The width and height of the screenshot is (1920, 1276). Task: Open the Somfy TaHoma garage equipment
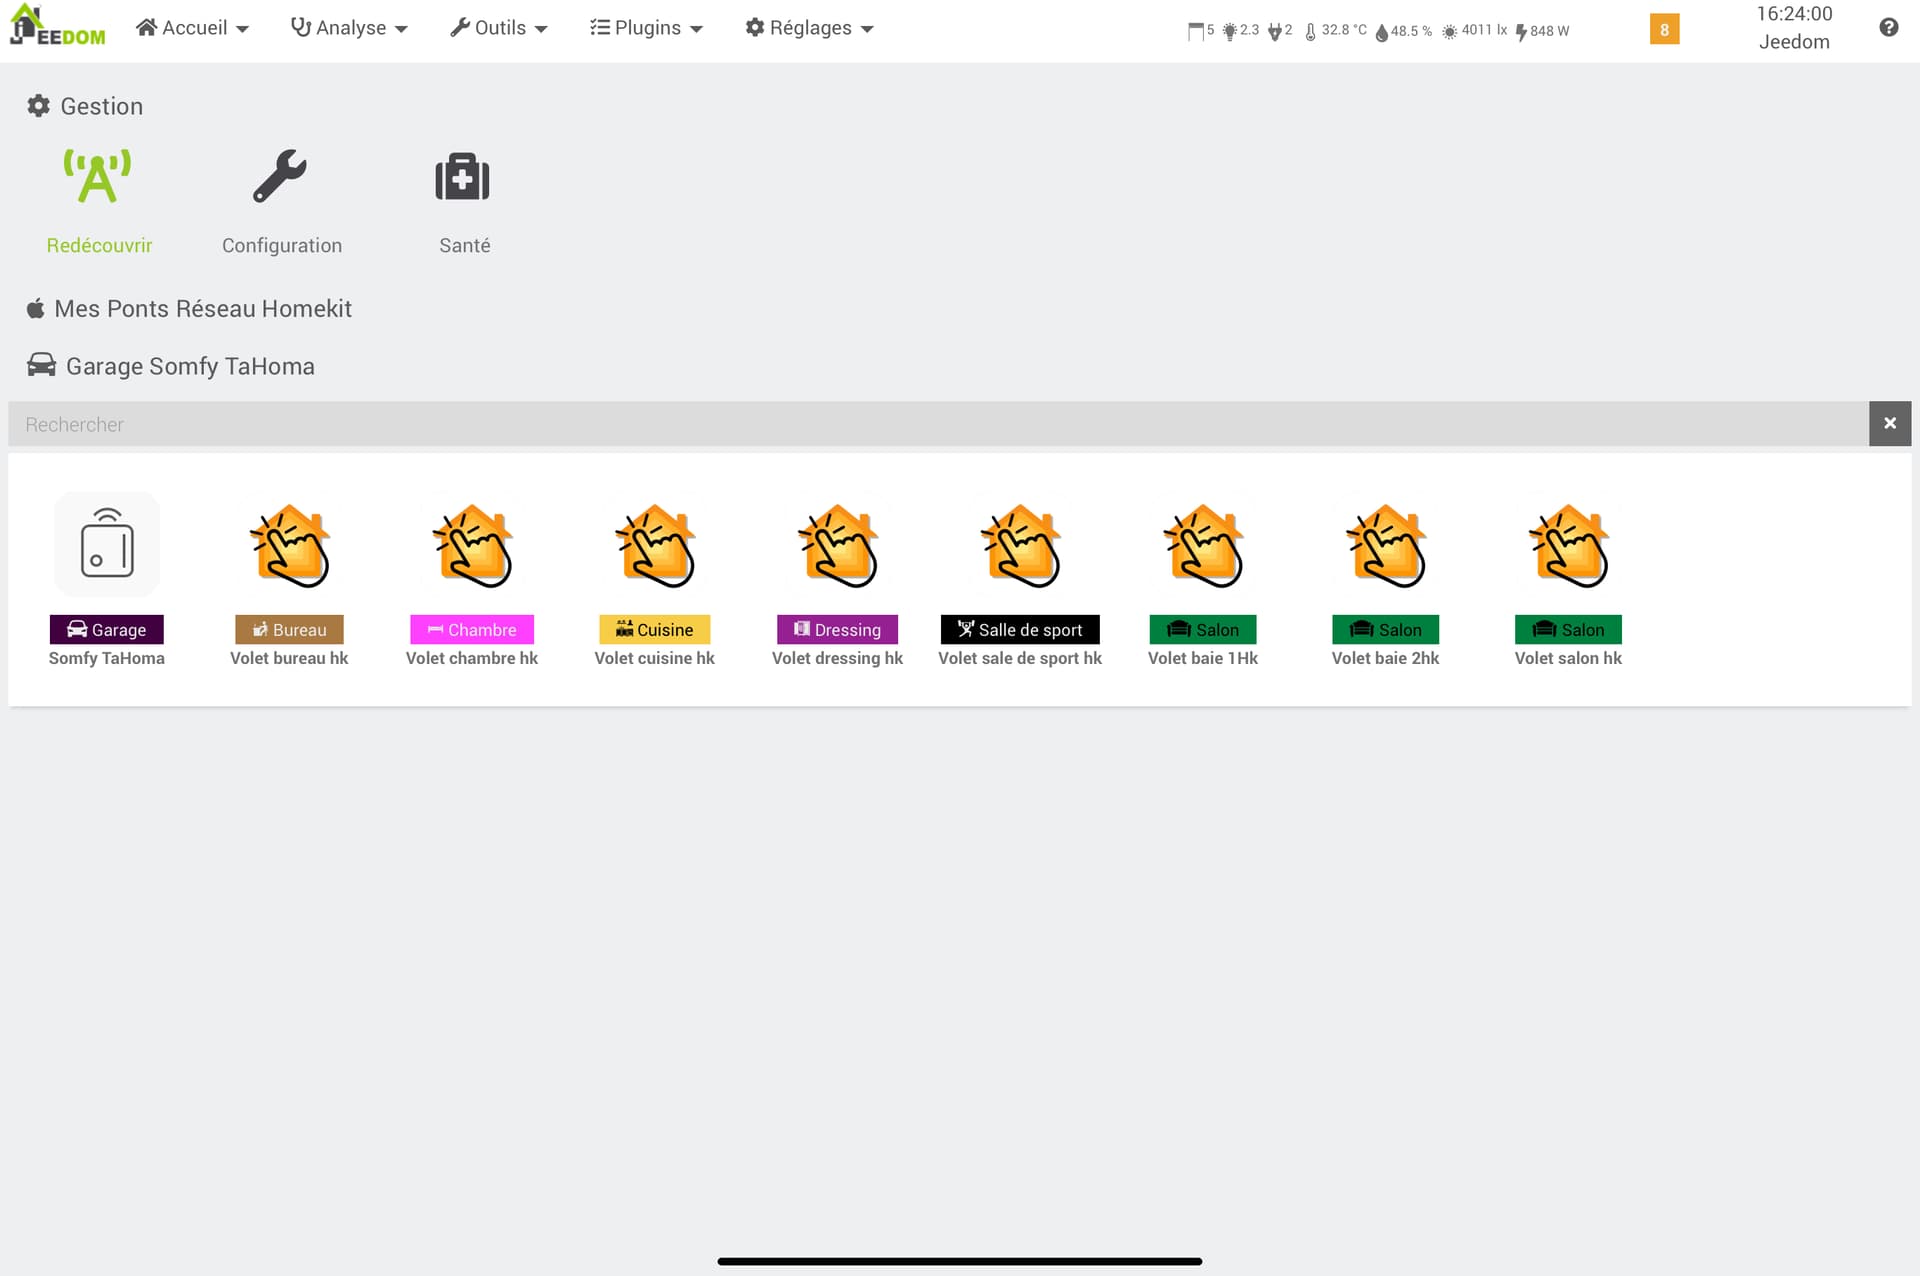(107, 546)
